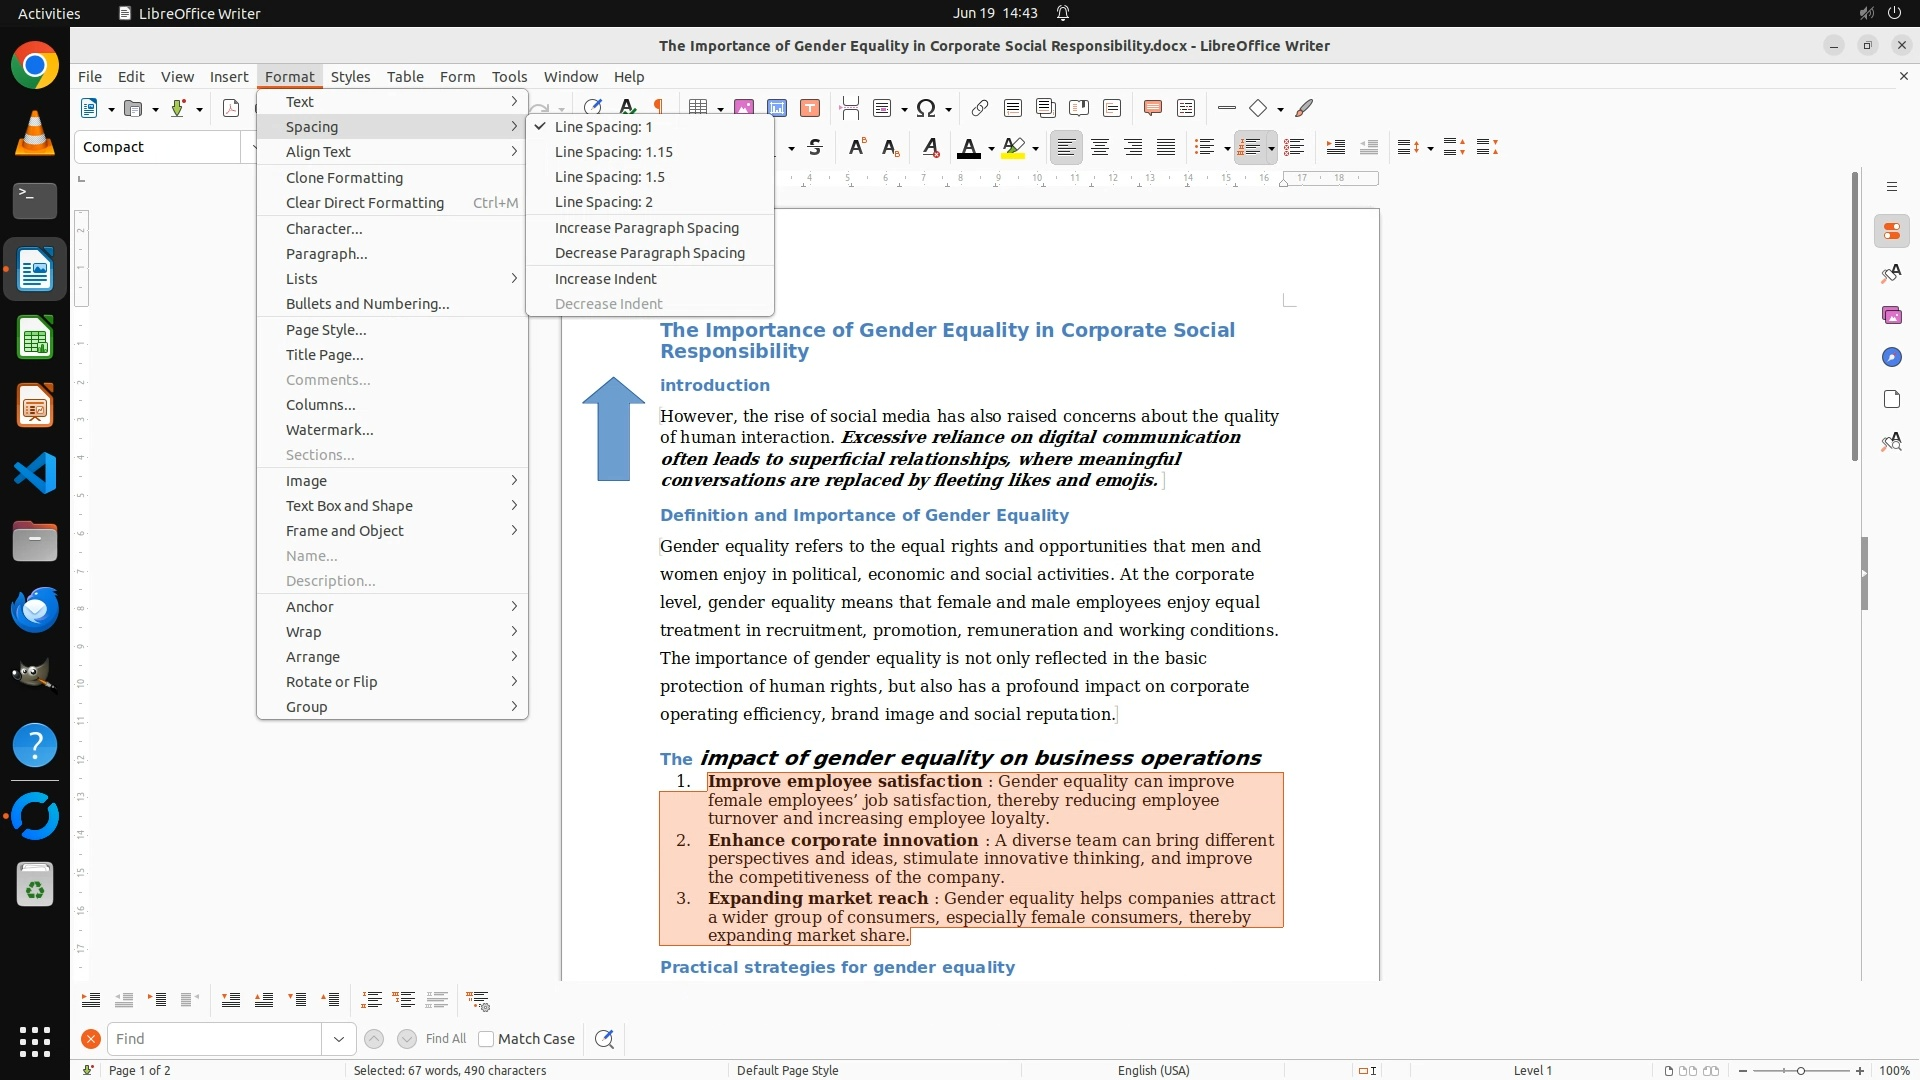Click the Justified alignment icon
The width and height of the screenshot is (1920, 1080).
pyautogui.click(x=1166, y=148)
